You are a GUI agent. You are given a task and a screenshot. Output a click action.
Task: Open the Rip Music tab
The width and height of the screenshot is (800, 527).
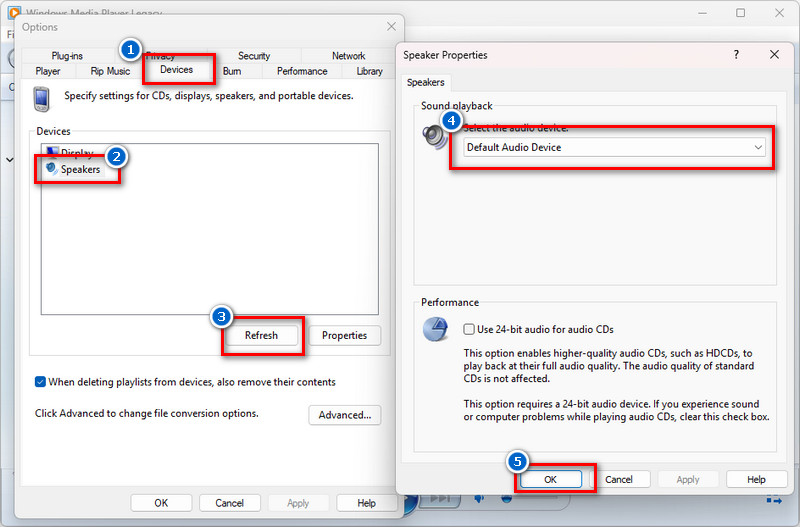tap(110, 71)
